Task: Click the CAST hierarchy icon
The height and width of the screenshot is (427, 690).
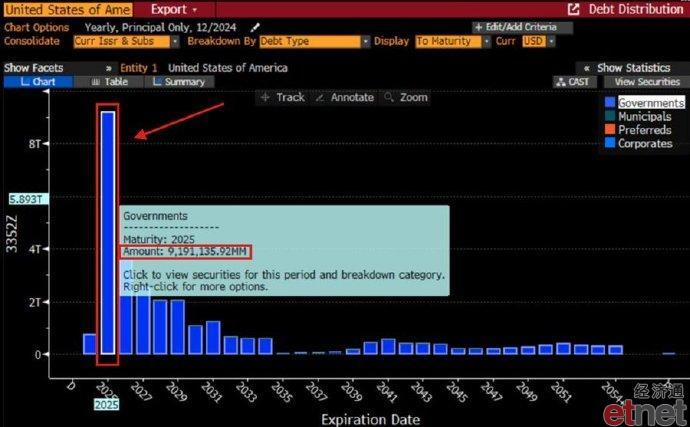Action: 561,82
